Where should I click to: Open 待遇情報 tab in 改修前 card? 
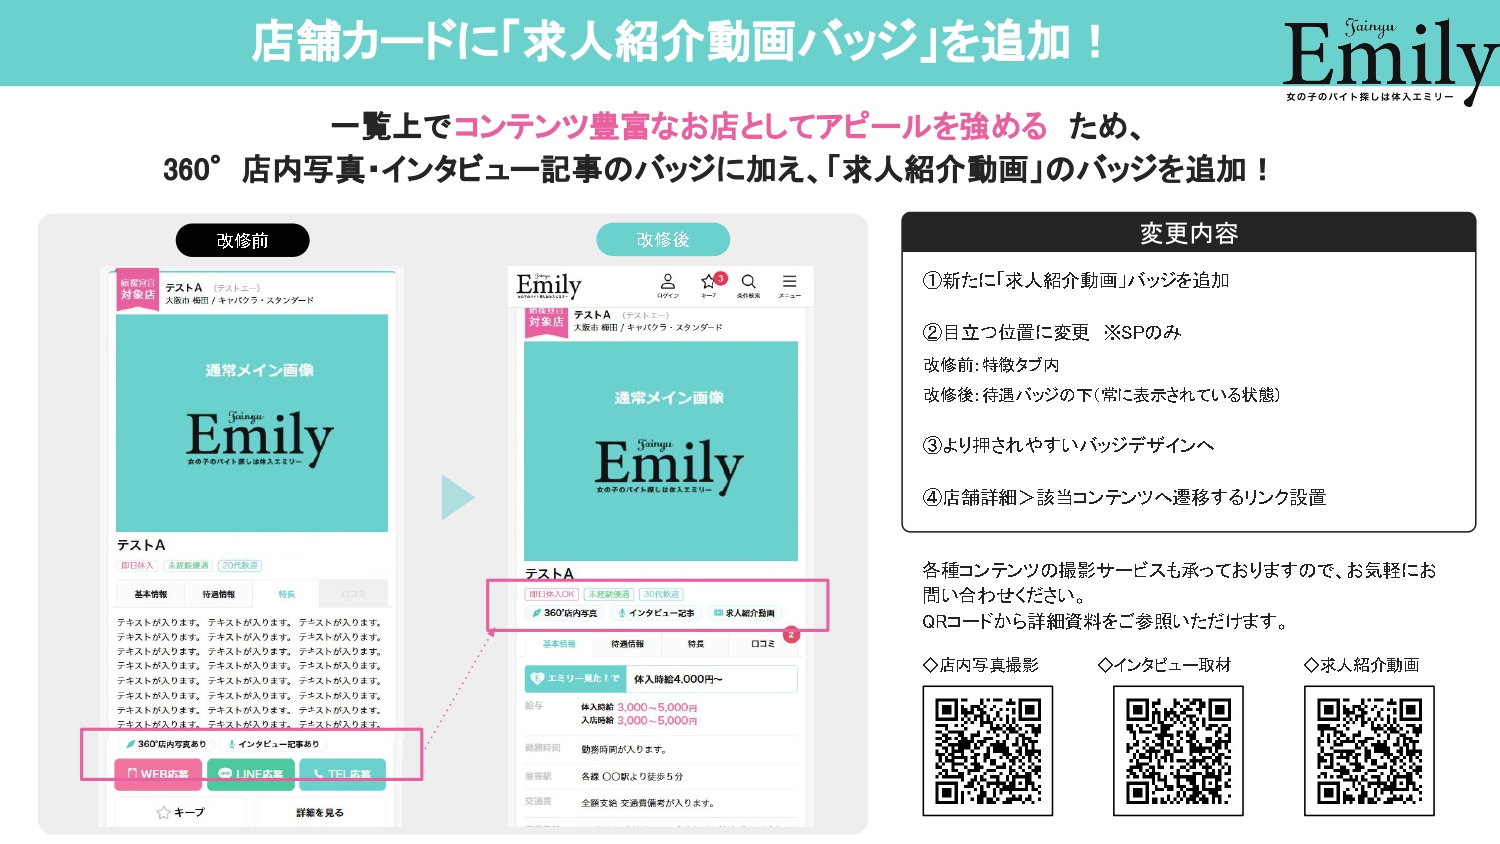[x=219, y=594]
